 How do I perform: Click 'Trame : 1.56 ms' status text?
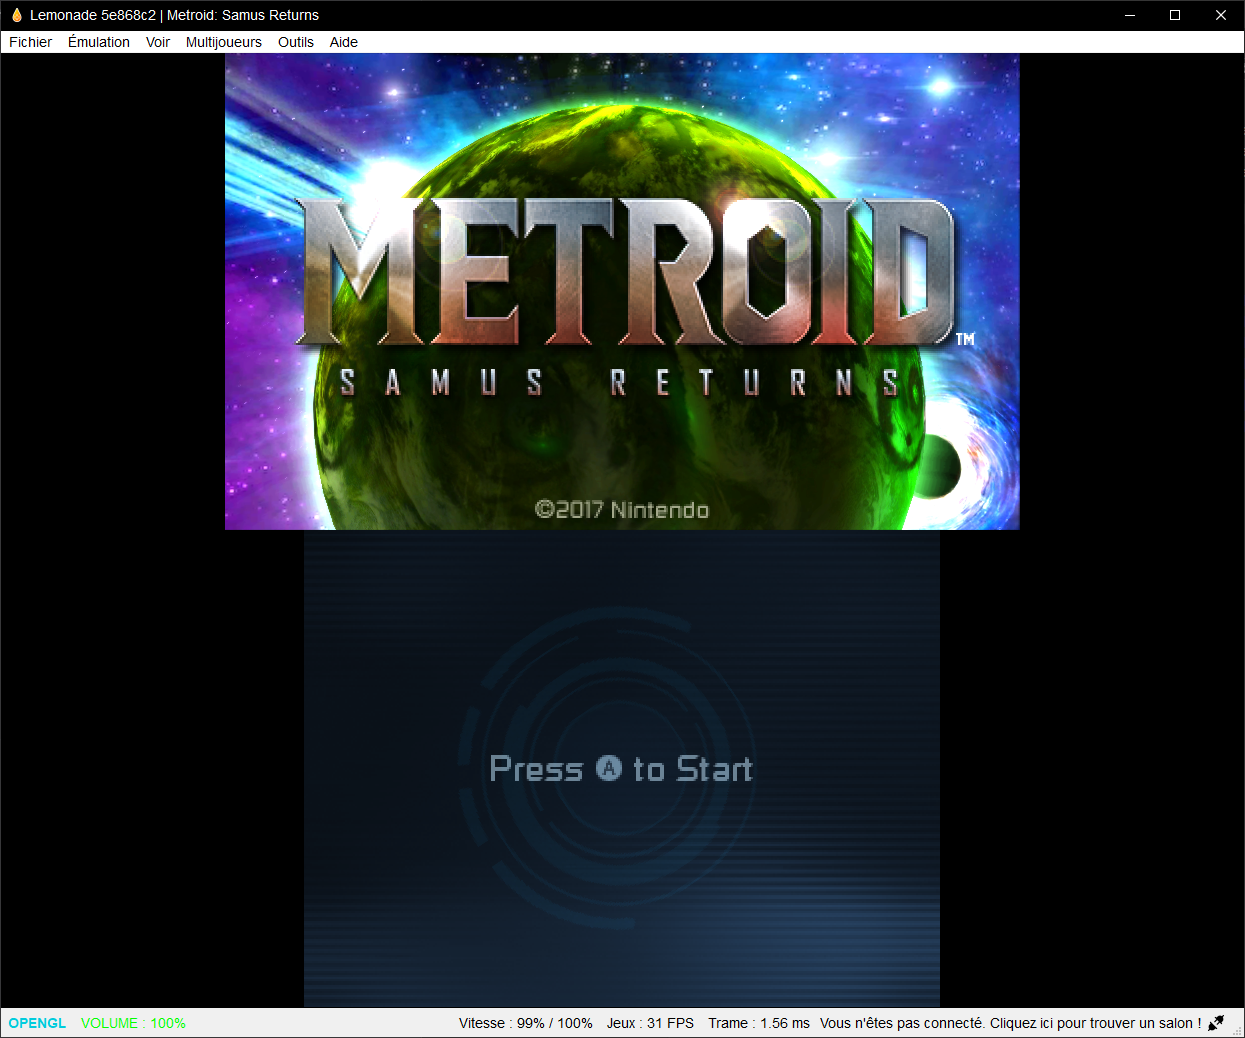(x=759, y=1023)
